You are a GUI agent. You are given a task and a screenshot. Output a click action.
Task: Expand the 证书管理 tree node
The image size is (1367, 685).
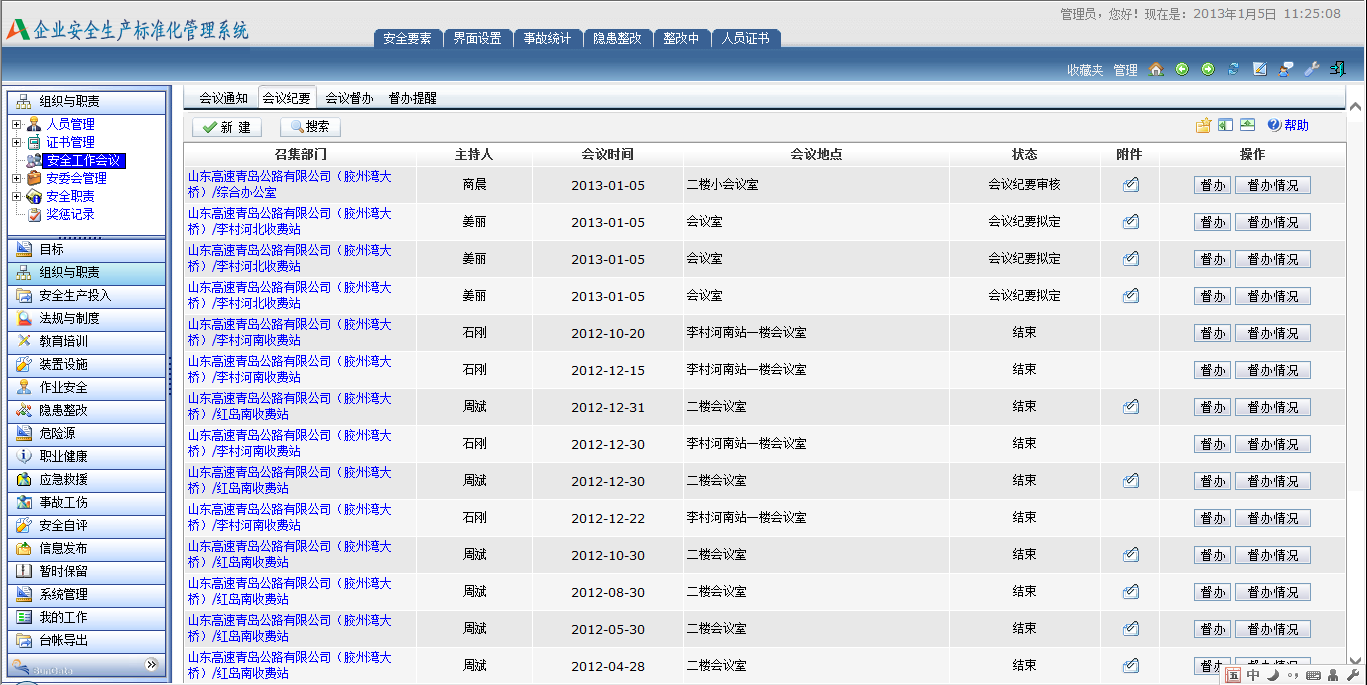[x=16, y=142]
